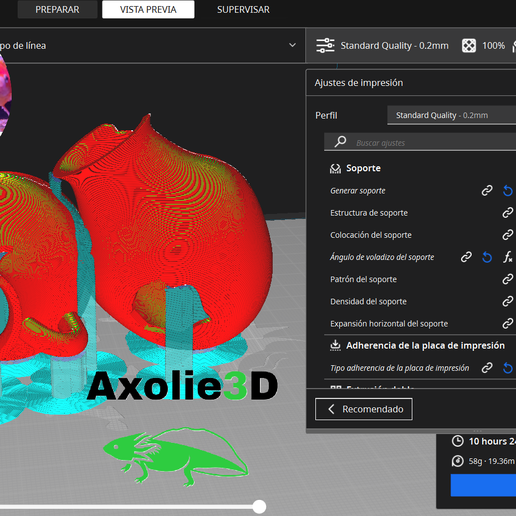Click the magnifier search icon
Screen dimensions: 516x516
click(340, 142)
